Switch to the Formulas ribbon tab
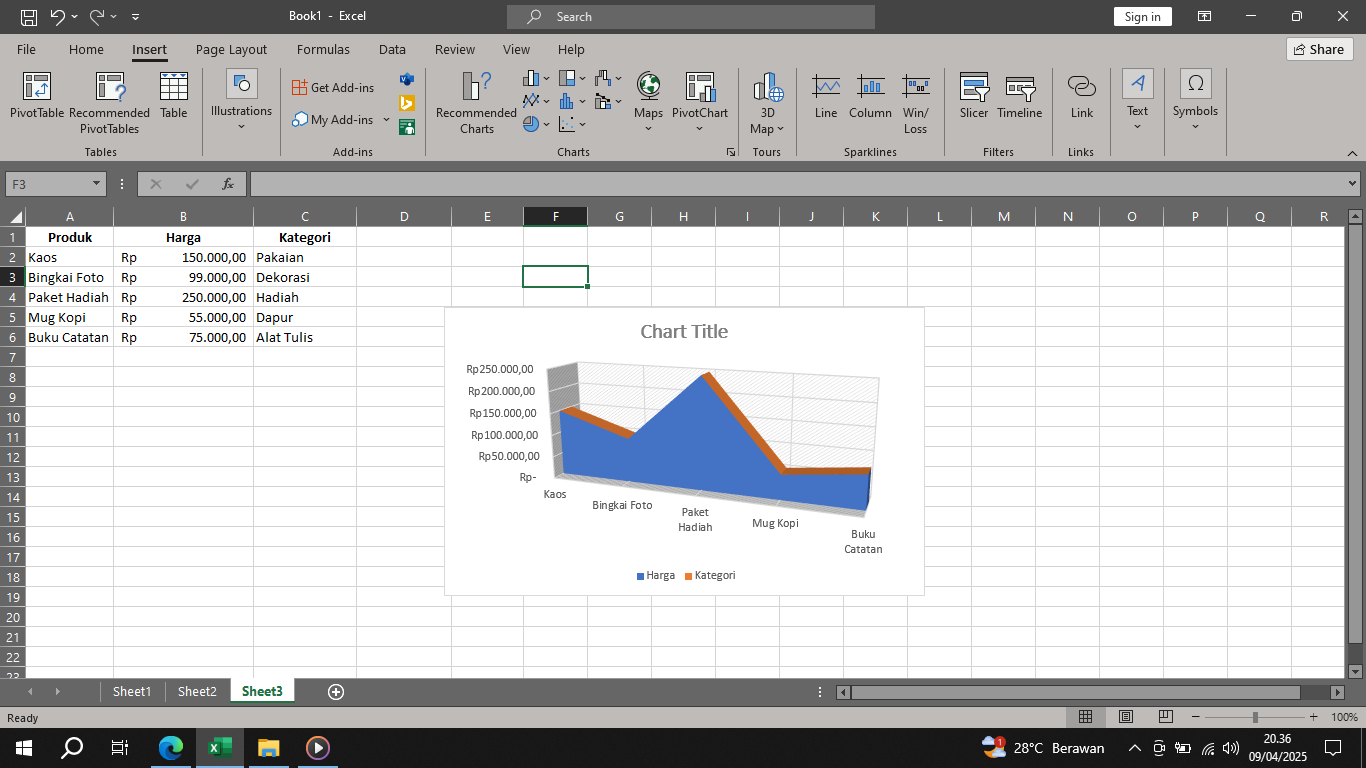This screenshot has height=768, width=1366. (323, 49)
